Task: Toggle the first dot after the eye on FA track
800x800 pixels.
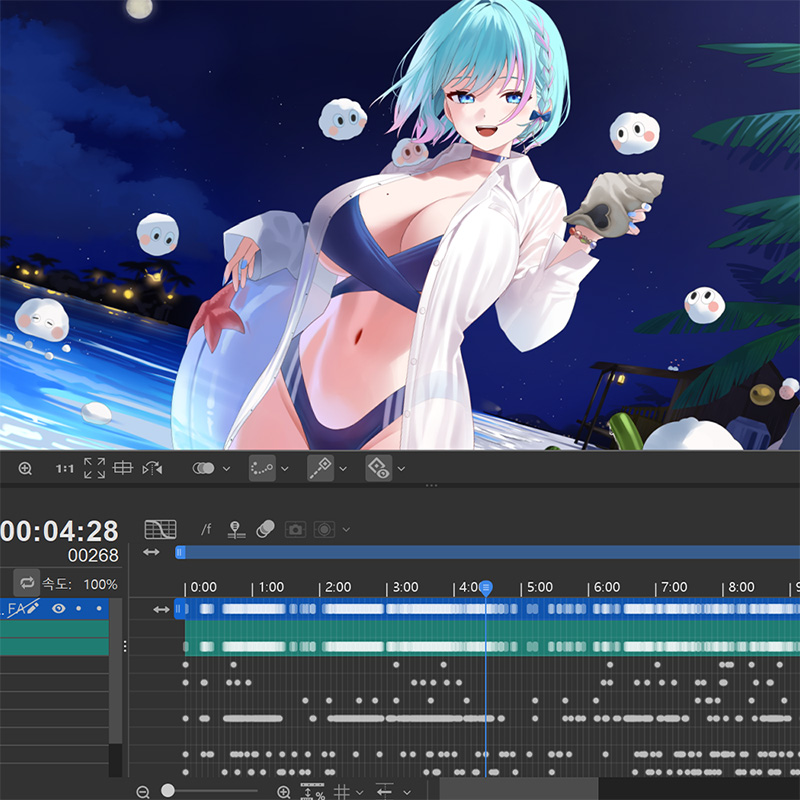Action: [x=79, y=609]
